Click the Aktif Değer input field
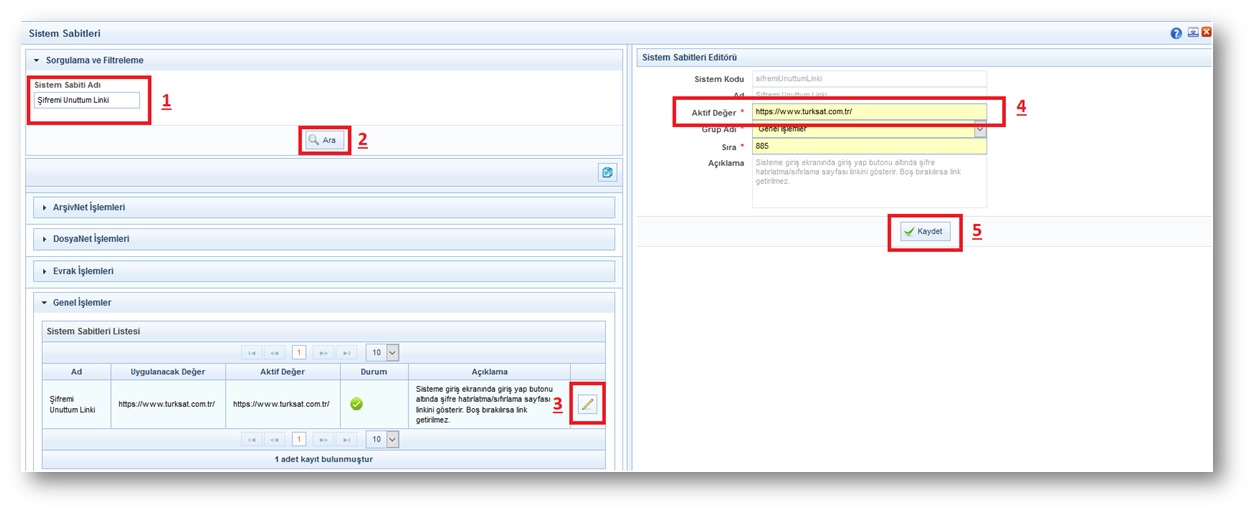Image resolution: width=1255 pixels, height=514 pixels. (x=868, y=112)
